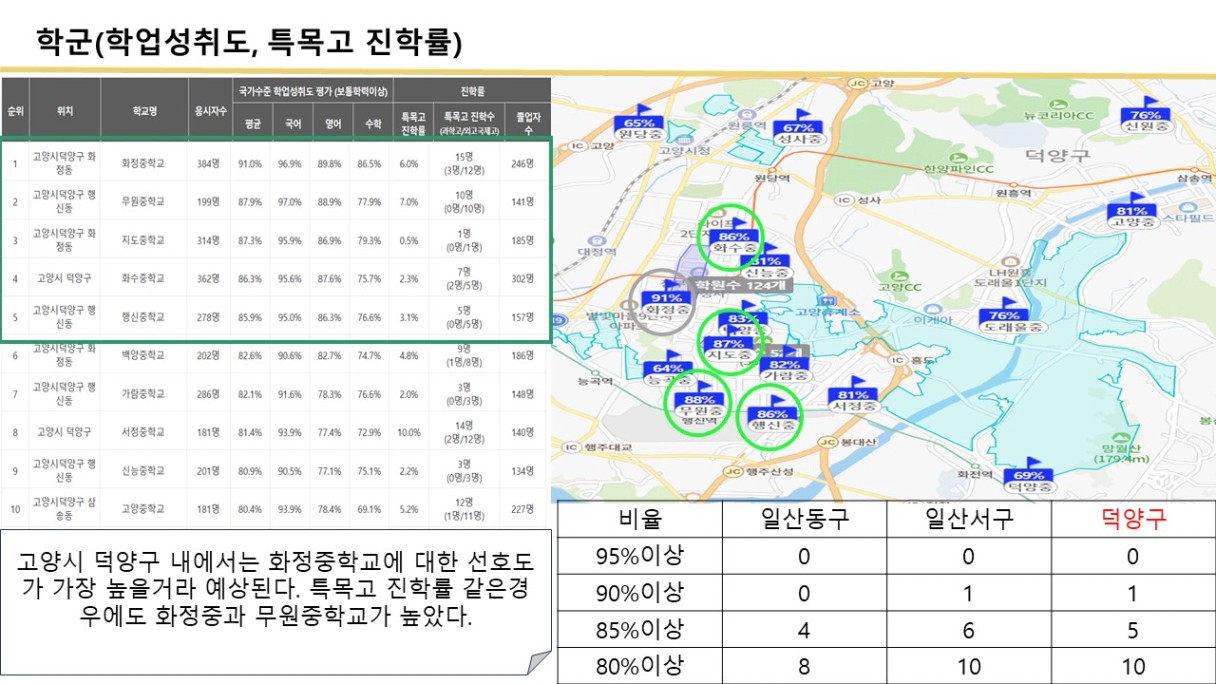Select the 무원중학교 table cell
Viewport: 1216px width, 684px height.
click(x=144, y=201)
